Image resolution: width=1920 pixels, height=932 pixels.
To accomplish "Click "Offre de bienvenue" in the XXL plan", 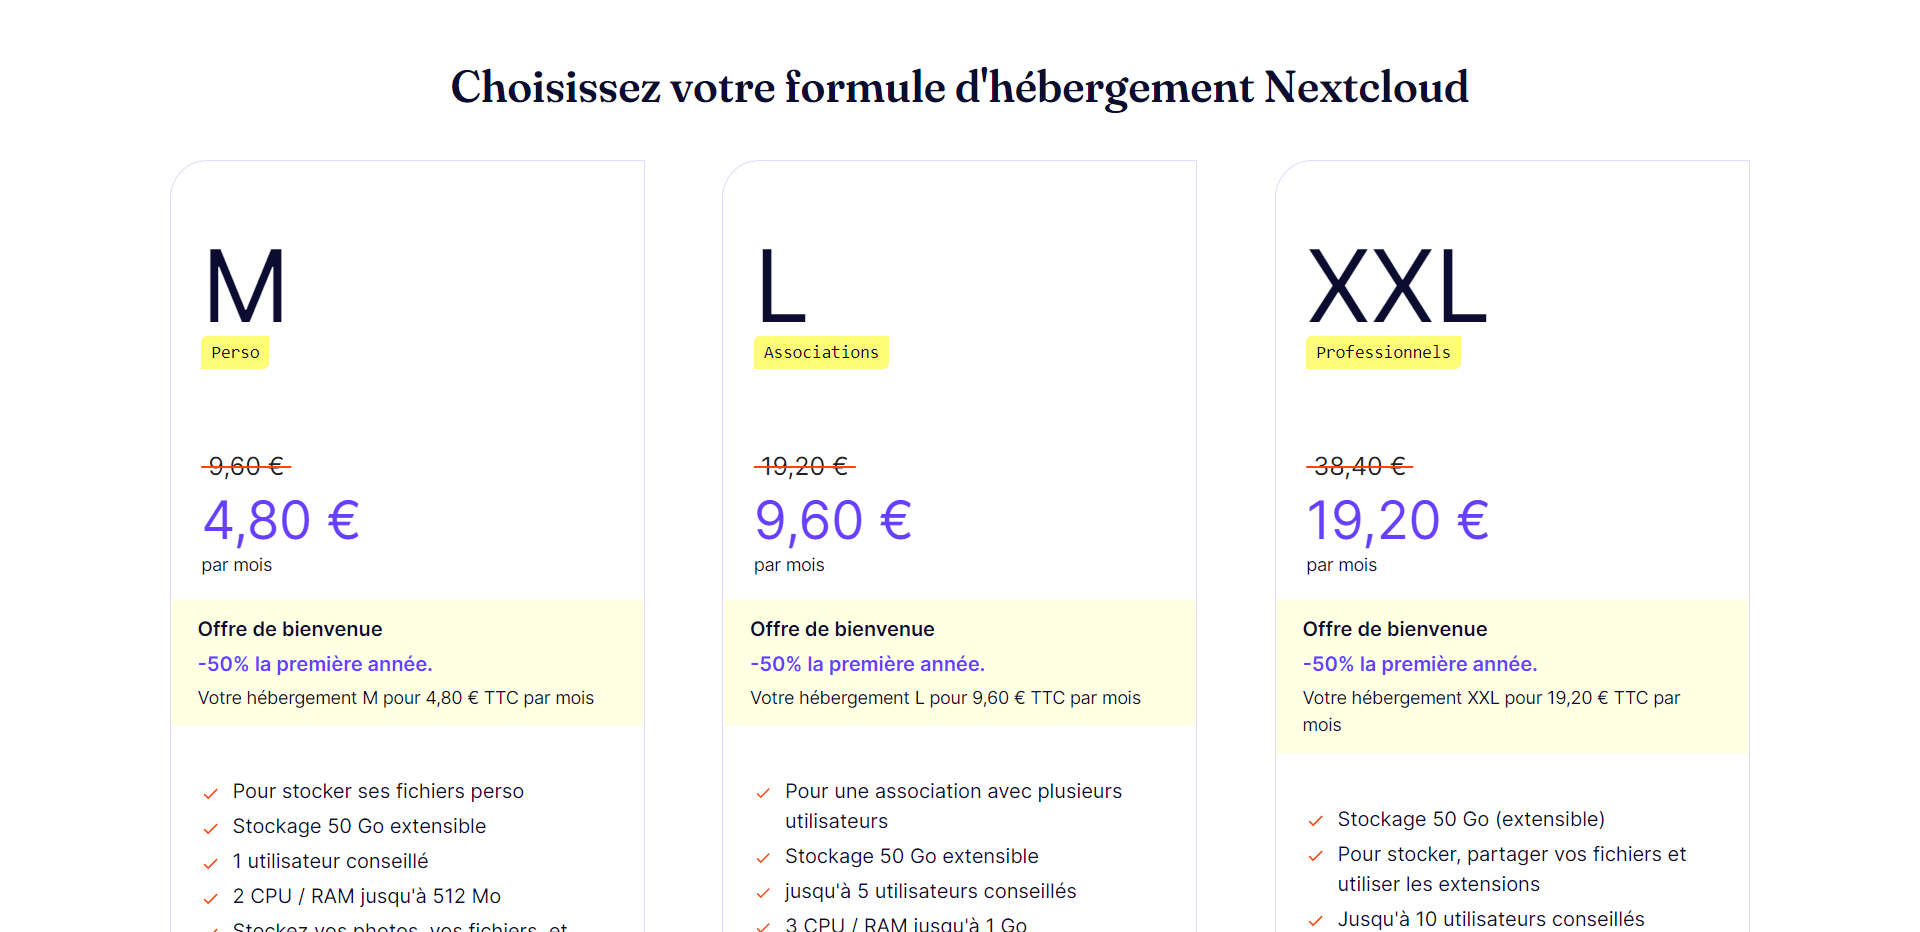I will 1395,629.
